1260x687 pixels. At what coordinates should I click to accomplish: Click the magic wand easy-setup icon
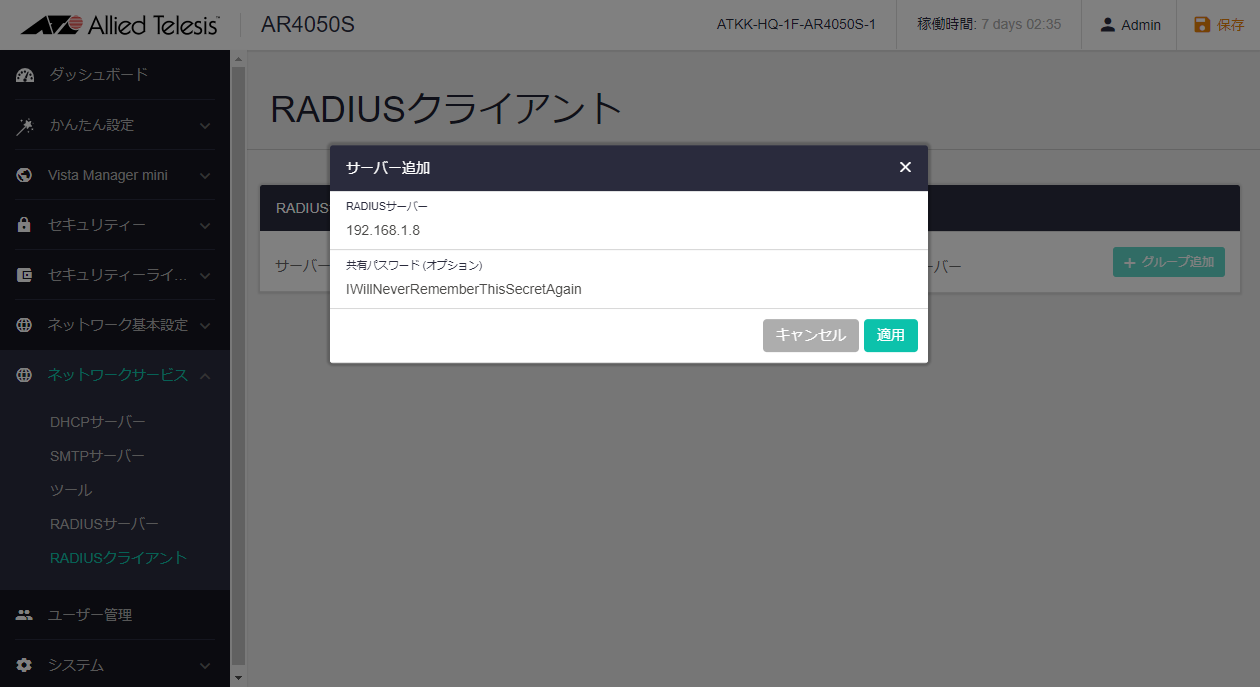click(x=25, y=125)
